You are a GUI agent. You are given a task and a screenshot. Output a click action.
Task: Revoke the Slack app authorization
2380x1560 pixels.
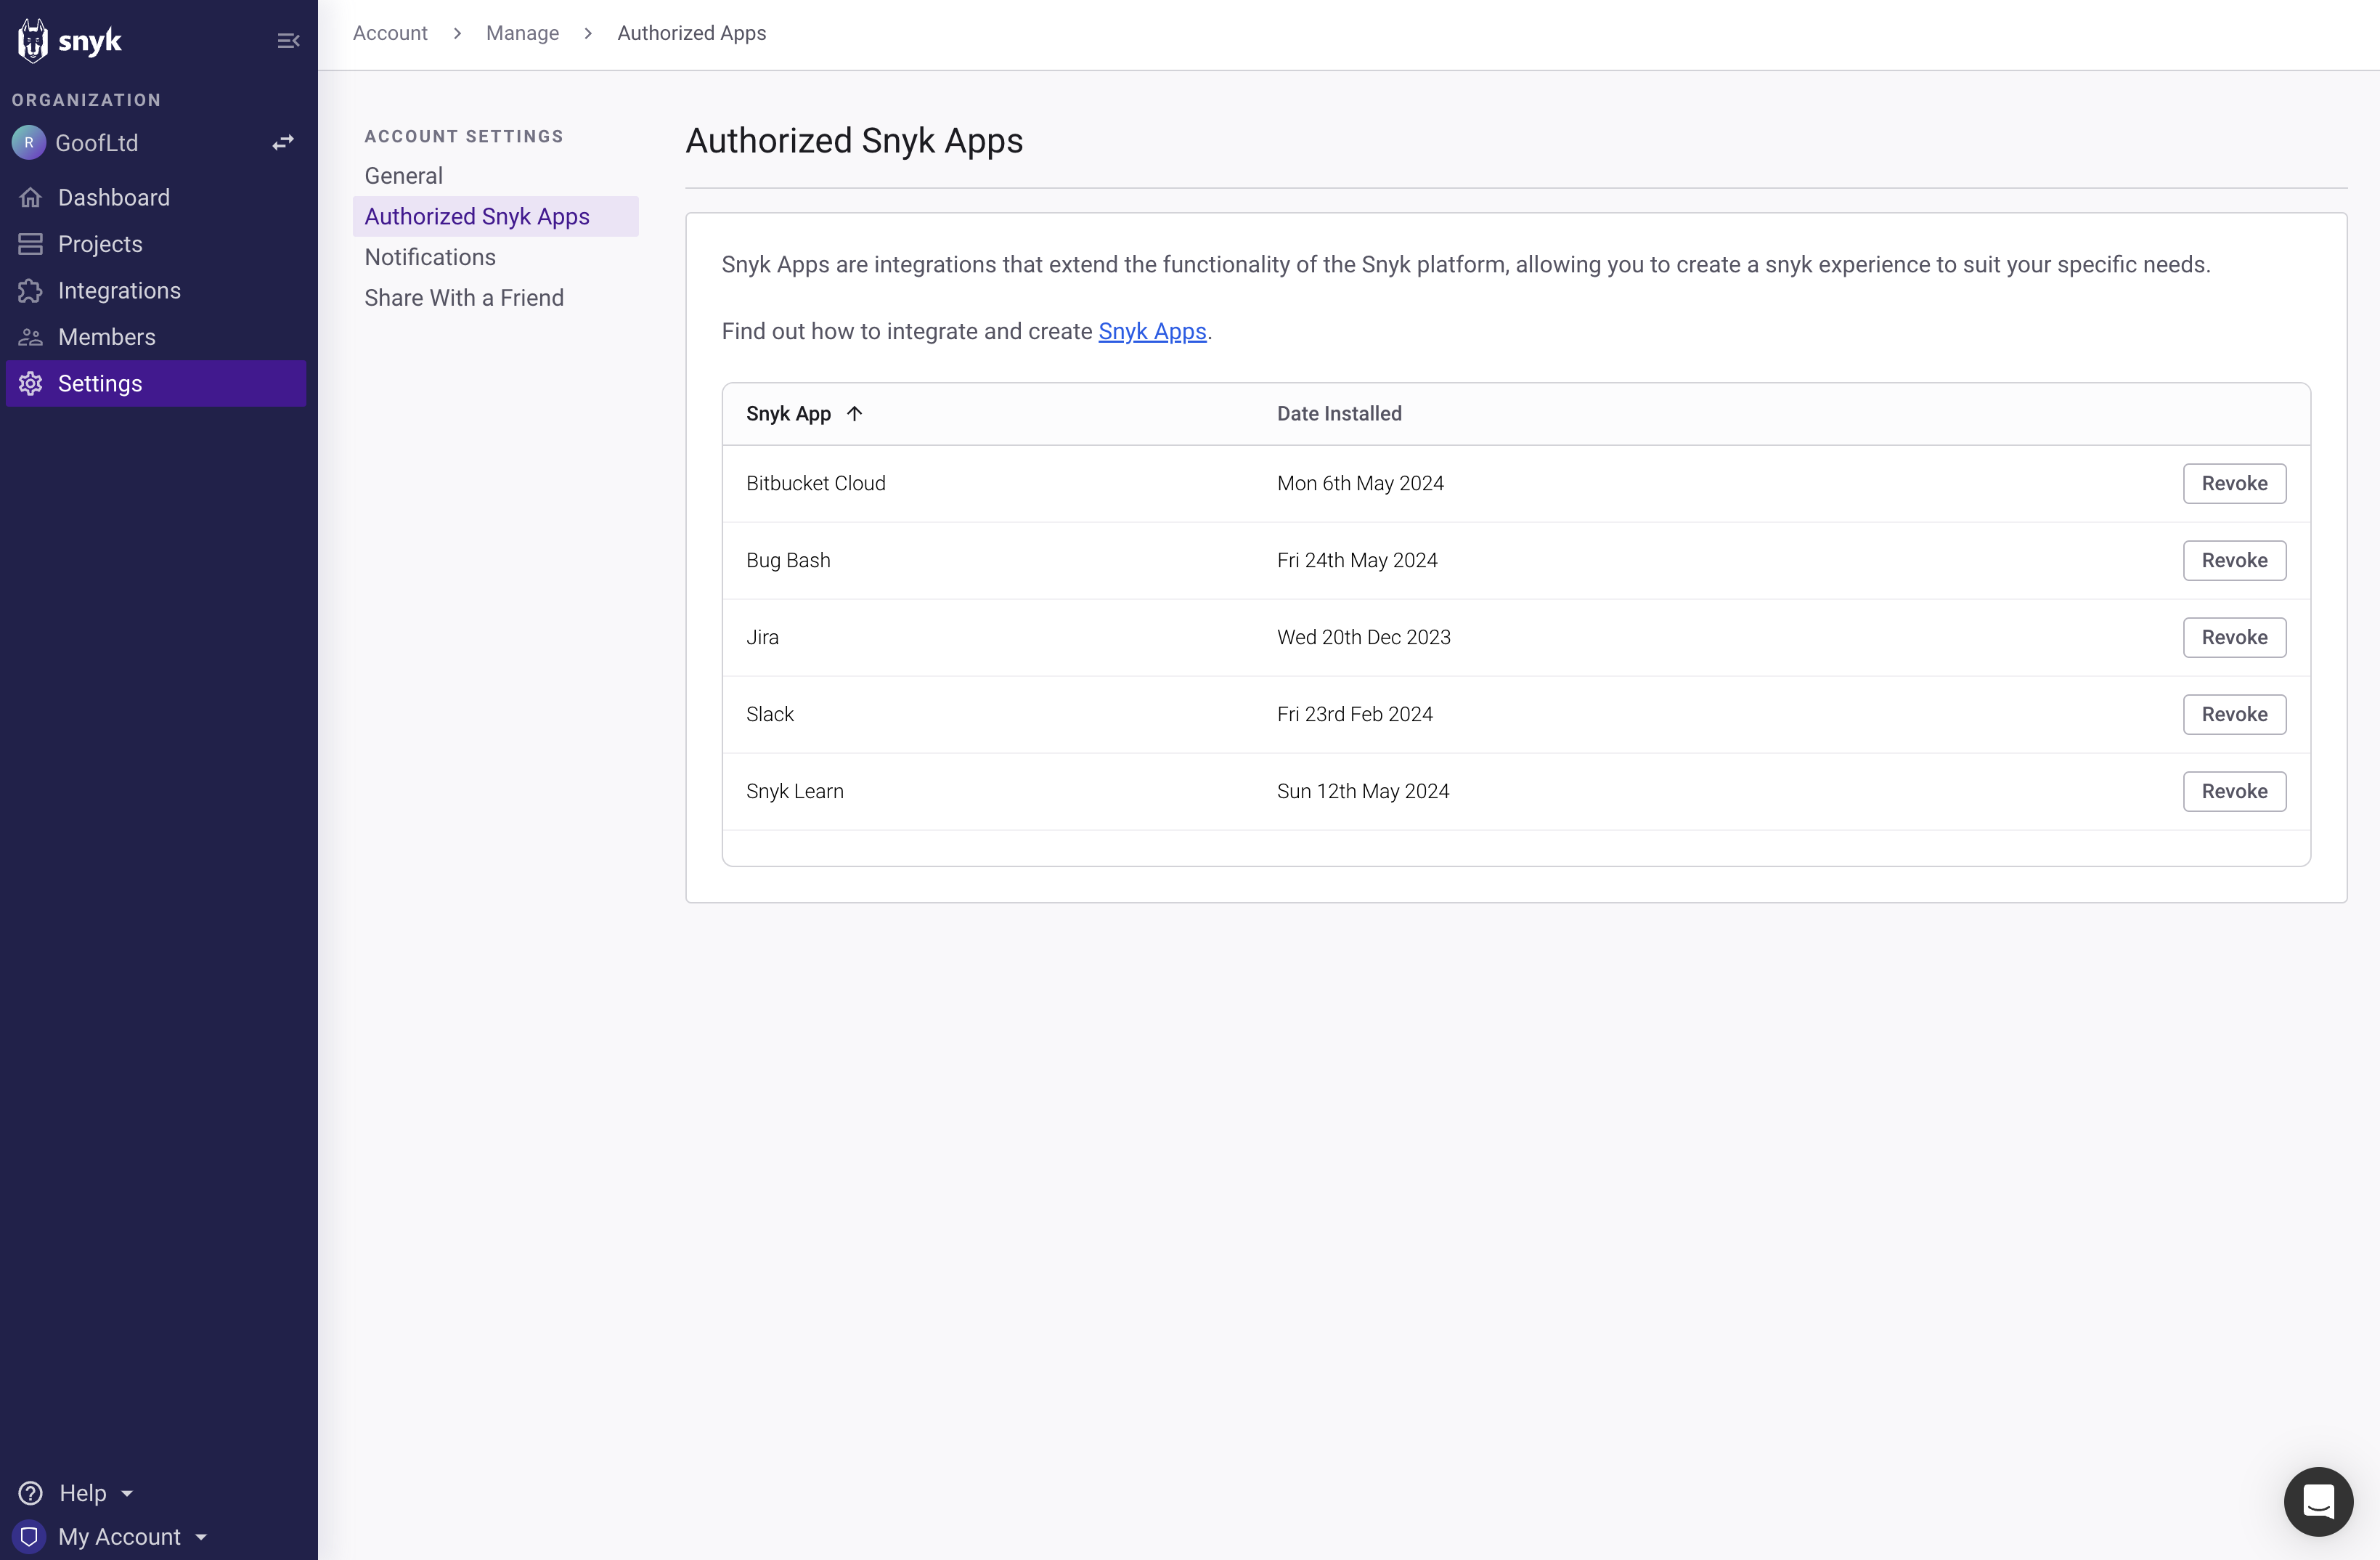(2234, 714)
